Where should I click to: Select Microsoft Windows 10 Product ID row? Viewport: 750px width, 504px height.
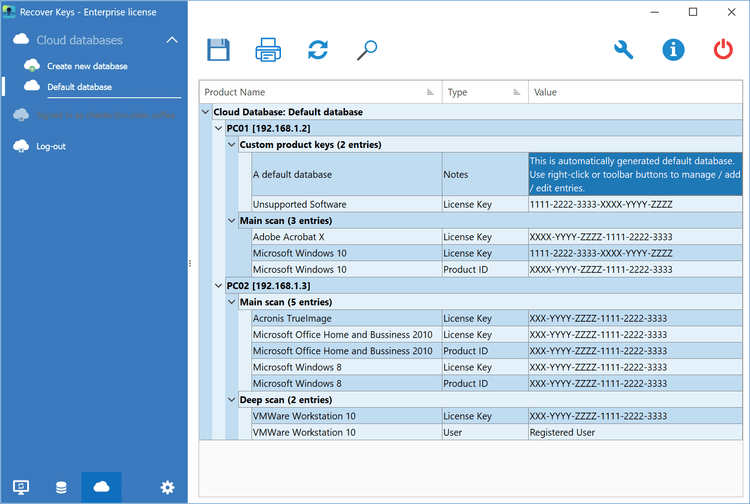pos(497,269)
